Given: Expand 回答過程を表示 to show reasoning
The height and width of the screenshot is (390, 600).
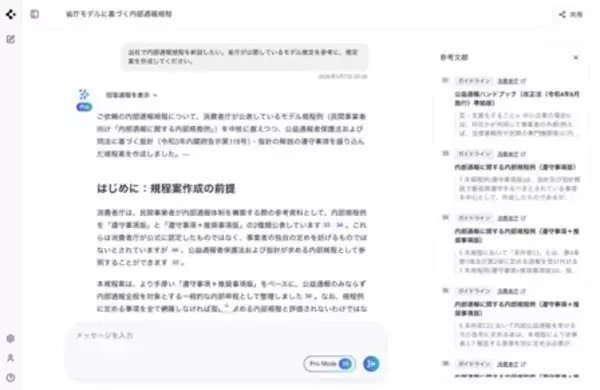Looking at the screenshot, I should click(x=131, y=95).
